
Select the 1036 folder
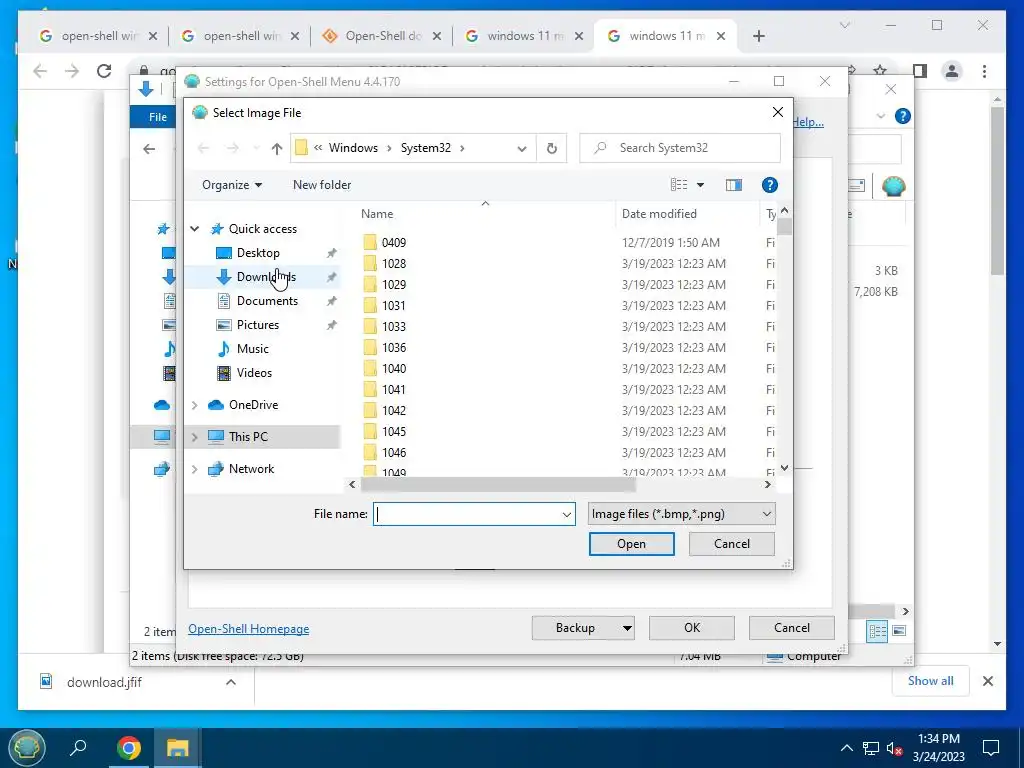394,347
